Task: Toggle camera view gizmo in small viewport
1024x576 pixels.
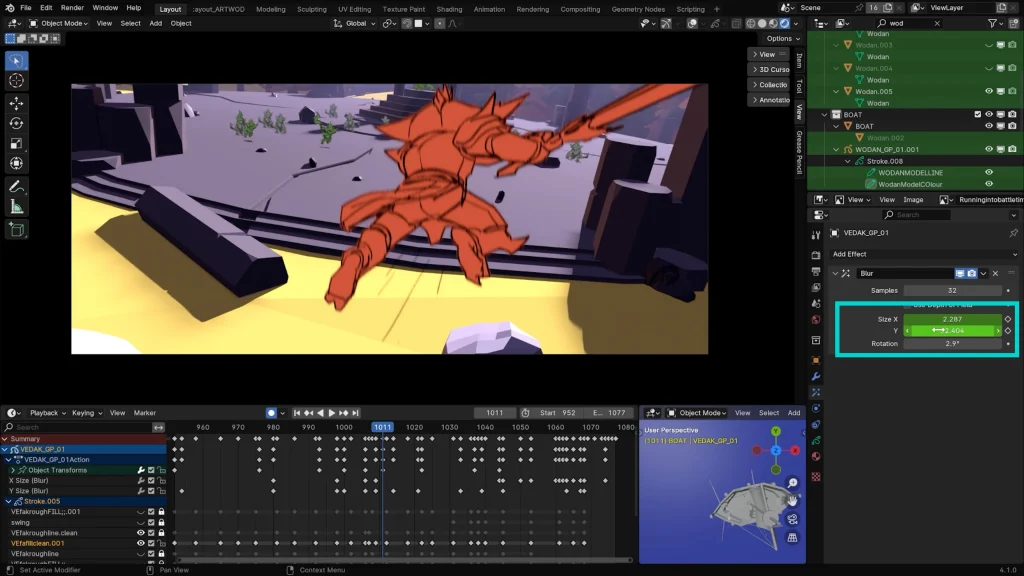Action: click(x=792, y=520)
